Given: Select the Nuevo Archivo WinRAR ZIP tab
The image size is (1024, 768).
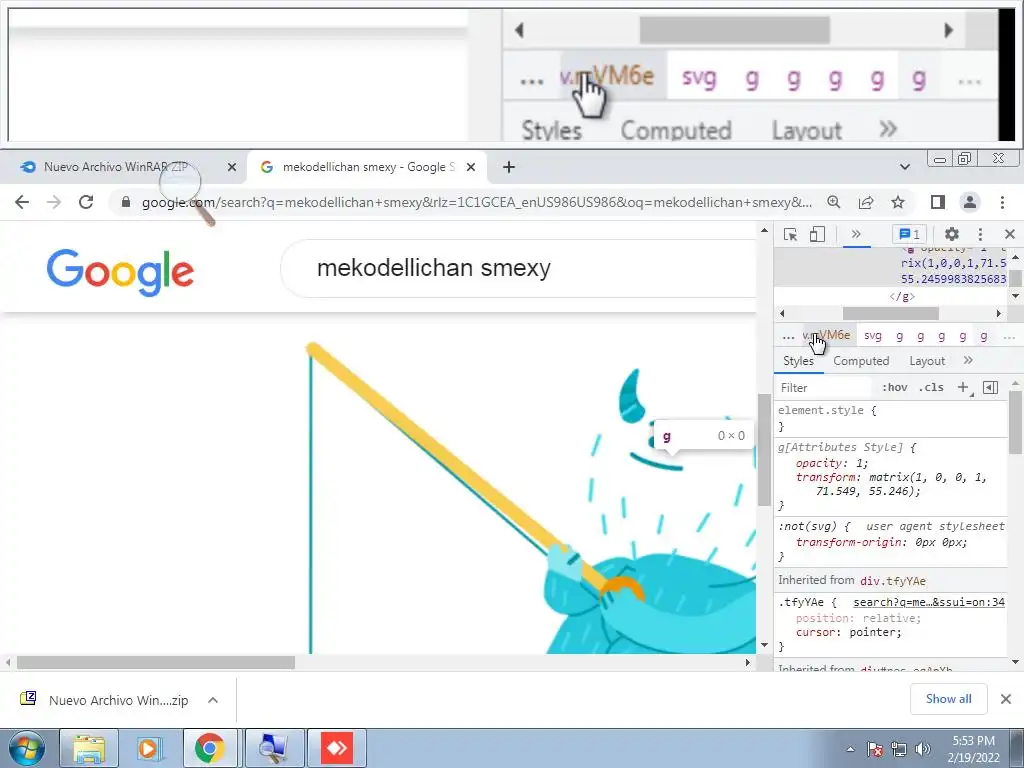Looking at the screenshot, I should 116,167.
